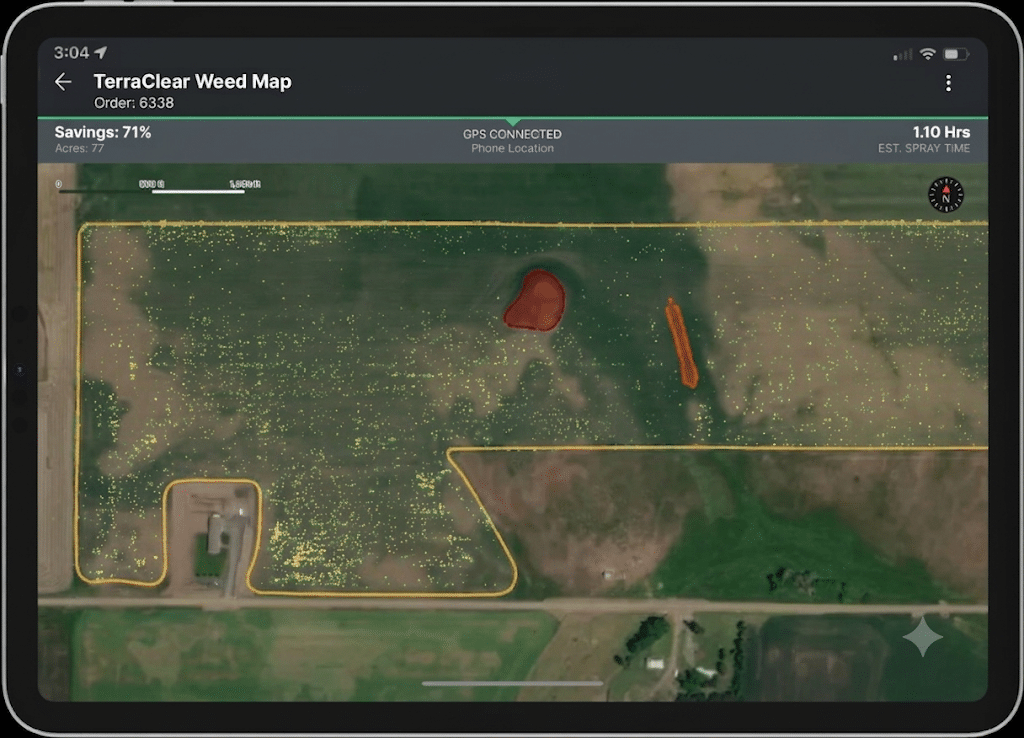This screenshot has width=1024, height=738.
Task: Tap the map scale bar
Action: [x=157, y=186]
